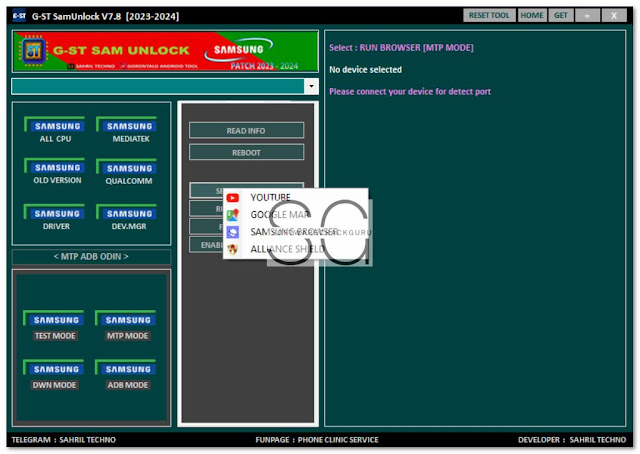
Task: Click the MTP ADB ODIN header button
Action: (91, 256)
